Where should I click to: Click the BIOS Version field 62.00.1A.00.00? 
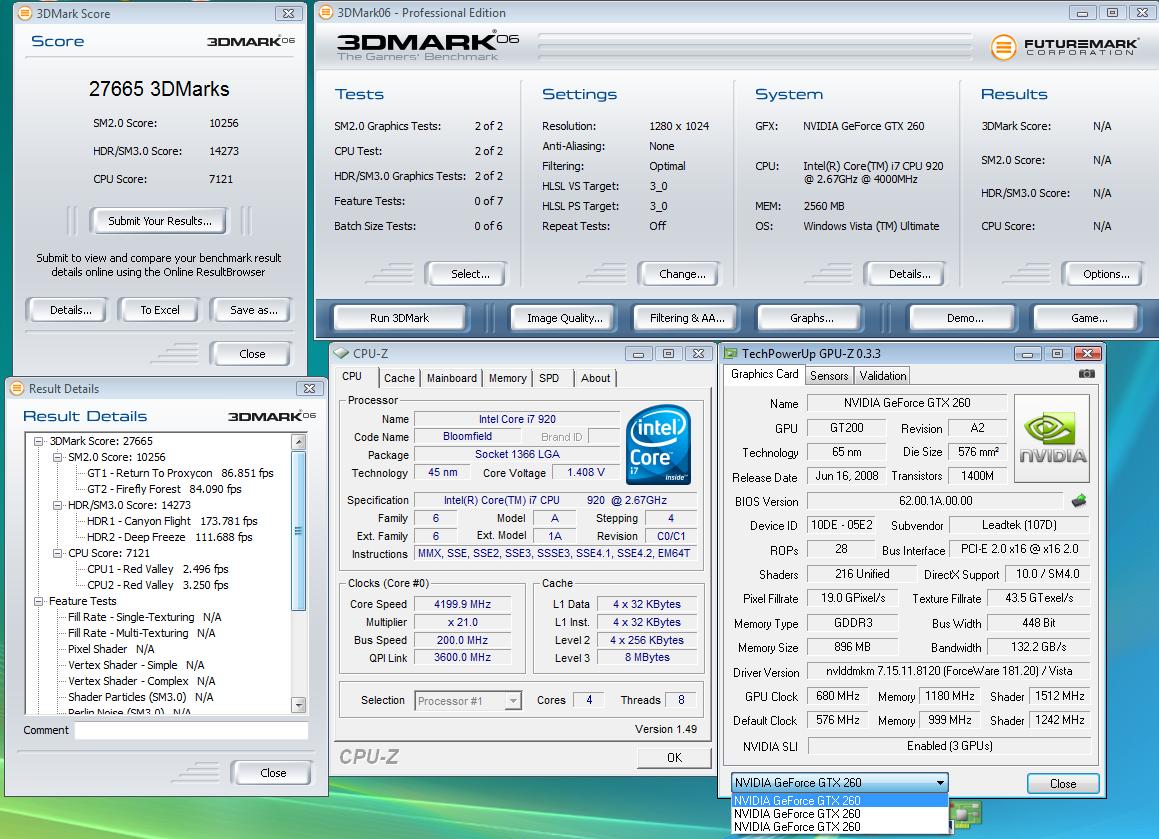click(935, 501)
